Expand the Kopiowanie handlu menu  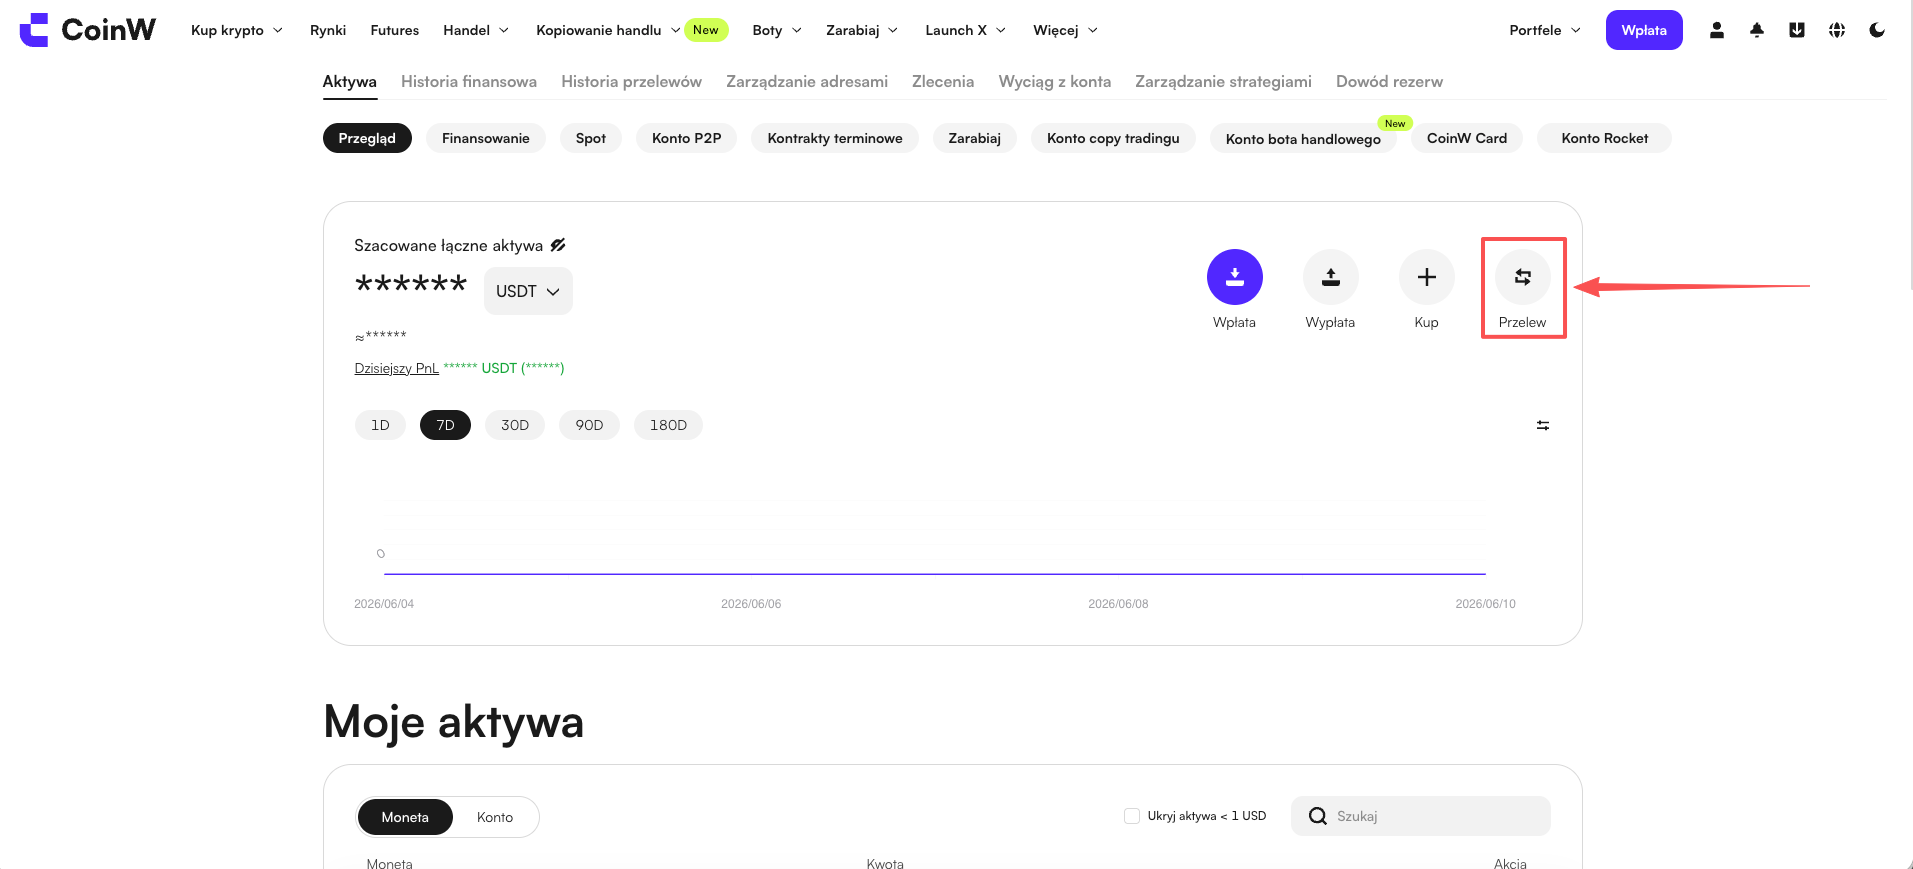click(608, 30)
